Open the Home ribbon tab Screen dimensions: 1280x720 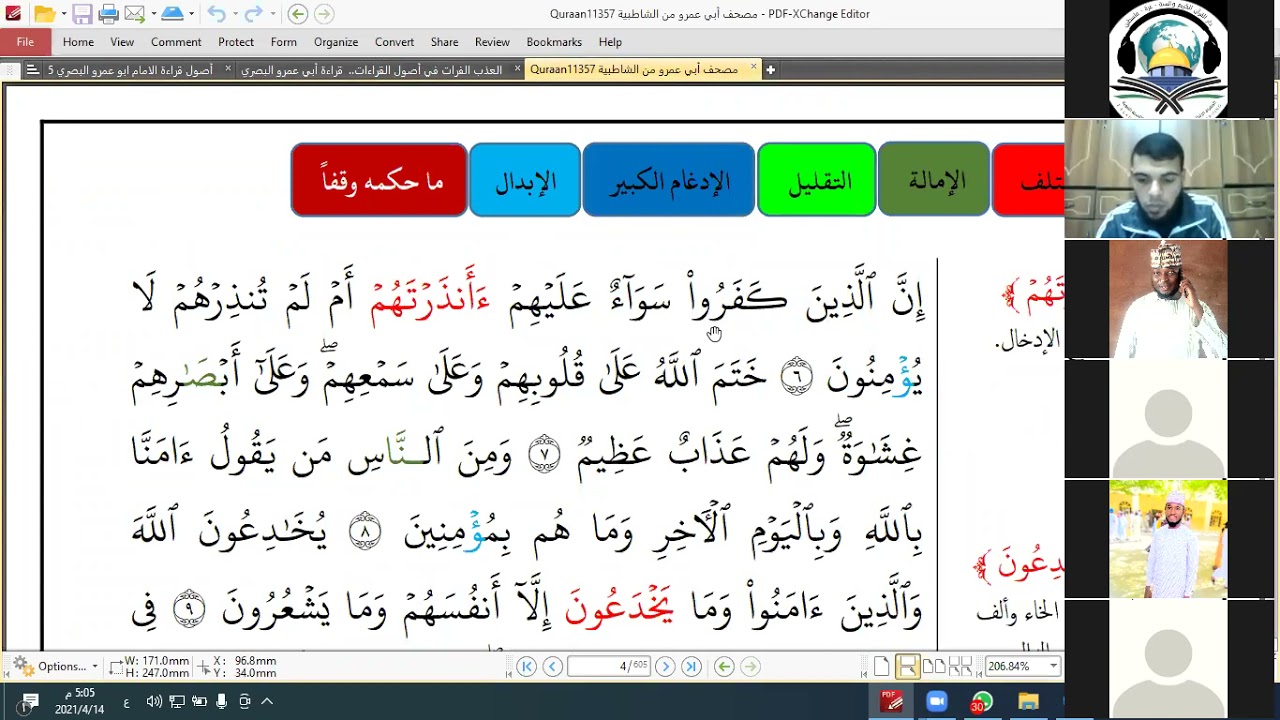(78, 42)
